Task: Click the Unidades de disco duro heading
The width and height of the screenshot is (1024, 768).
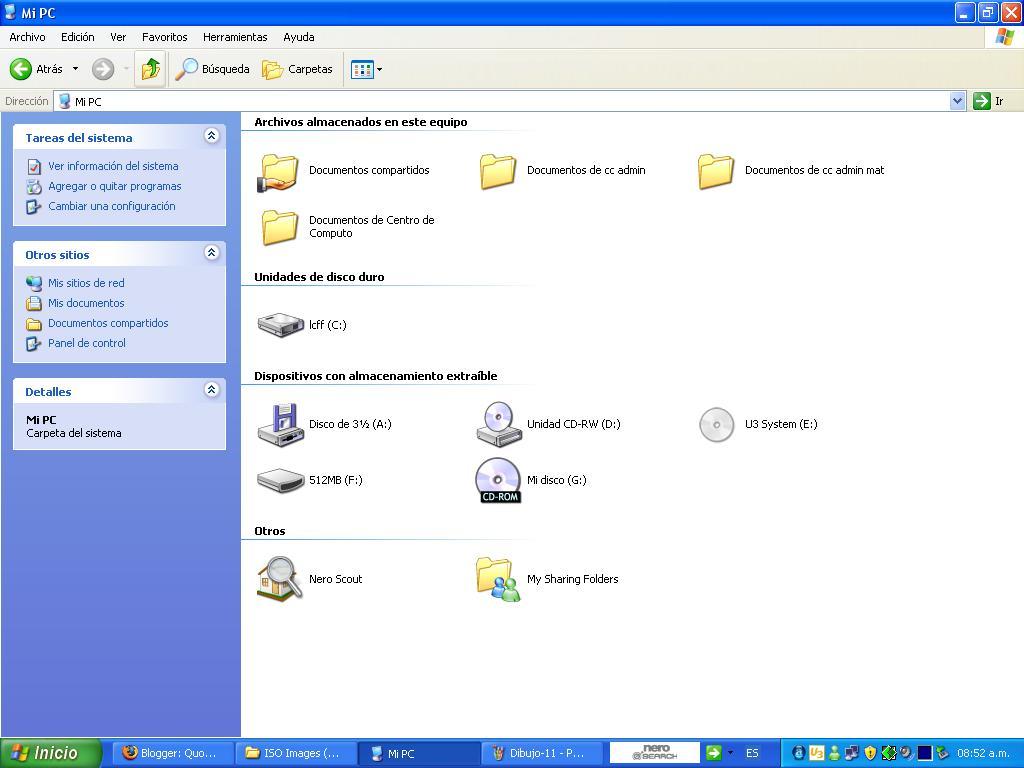Action: [319, 277]
